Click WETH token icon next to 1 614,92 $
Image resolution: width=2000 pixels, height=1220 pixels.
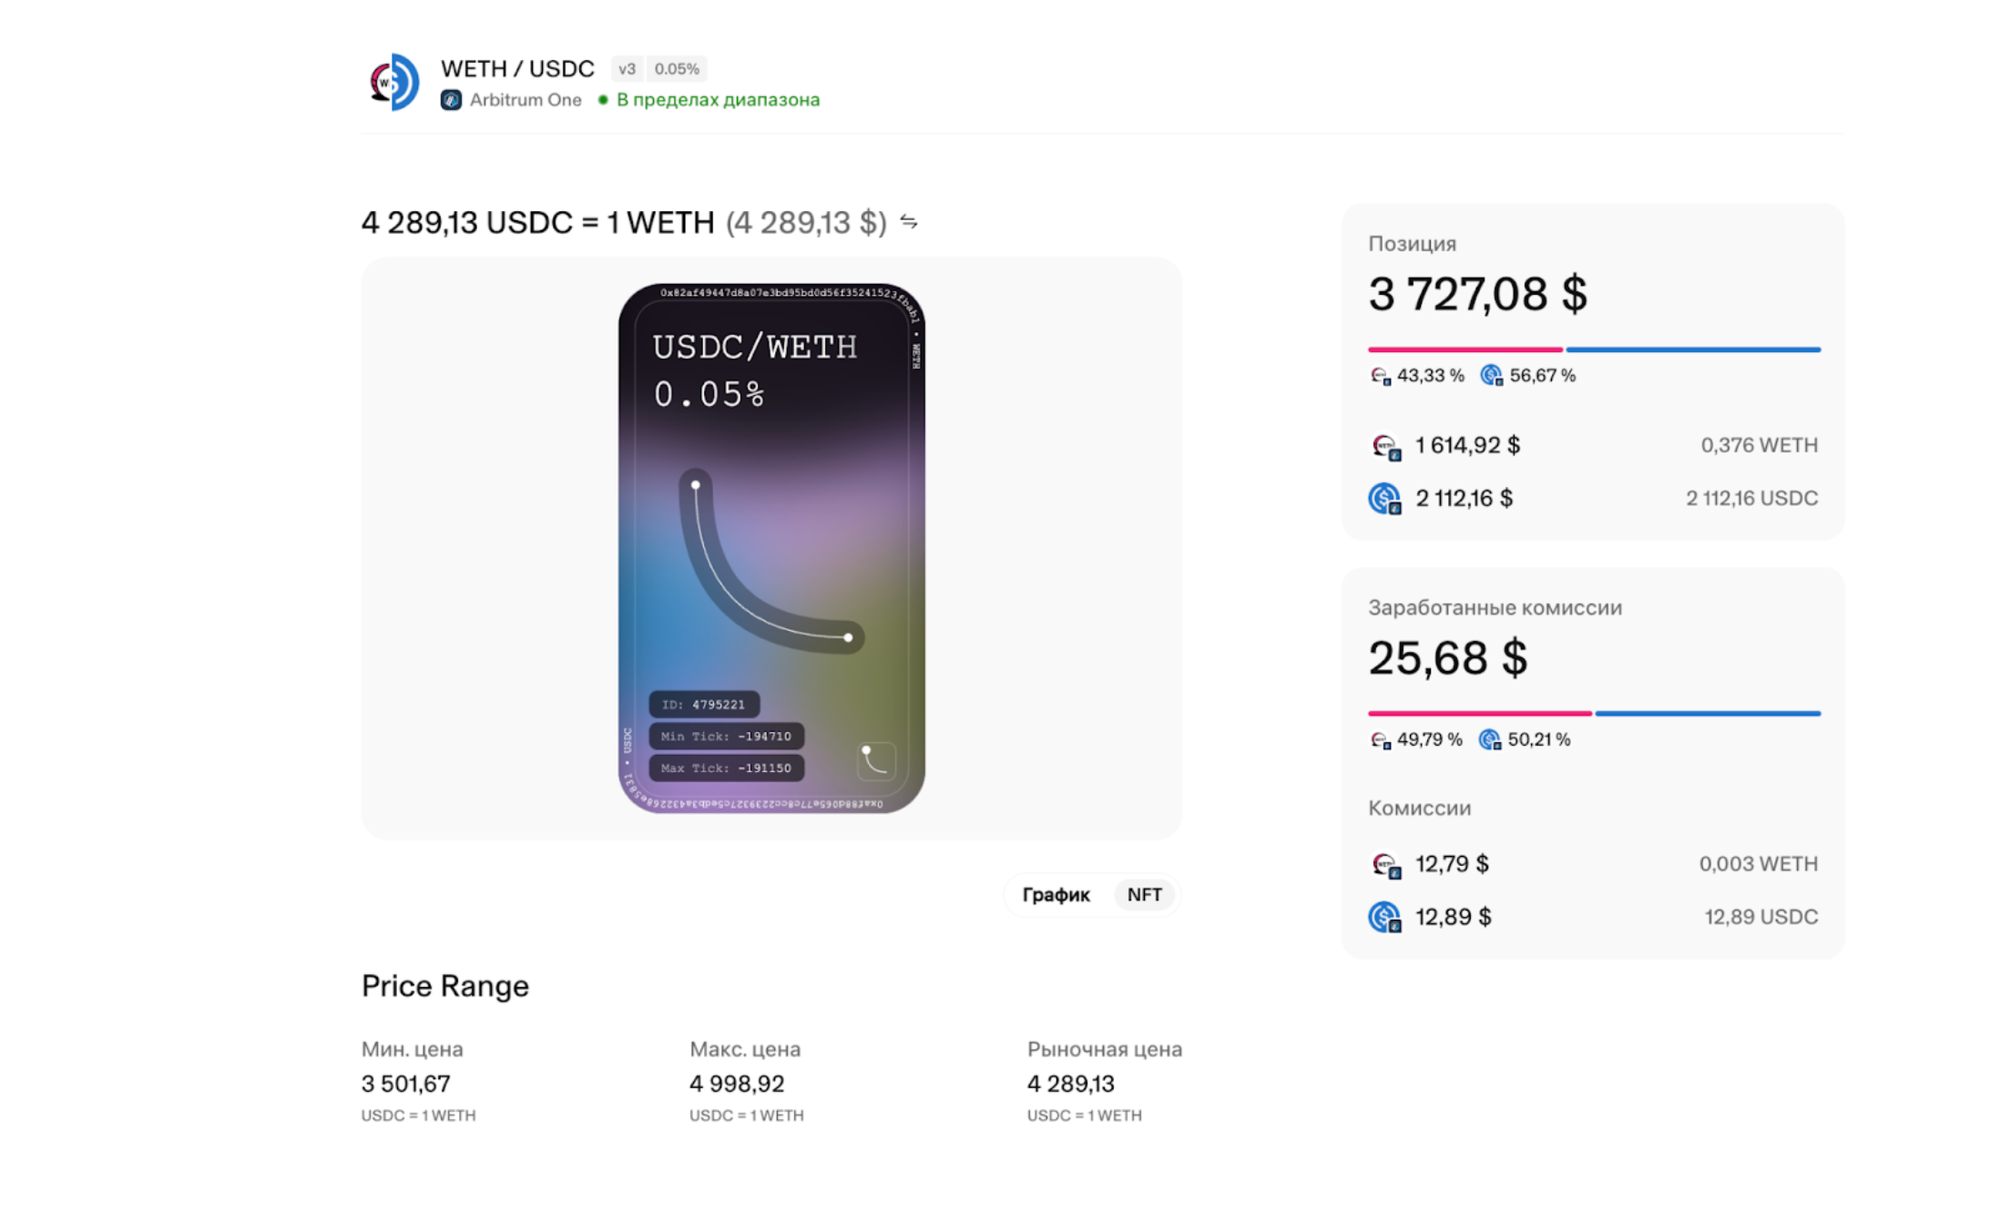click(1385, 446)
